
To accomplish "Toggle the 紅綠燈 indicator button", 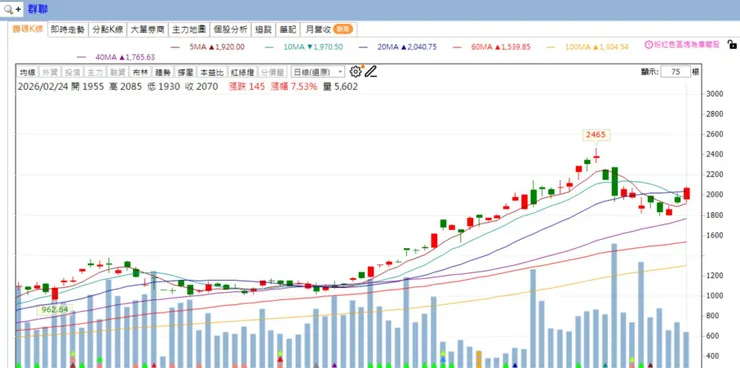I will click(x=243, y=72).
